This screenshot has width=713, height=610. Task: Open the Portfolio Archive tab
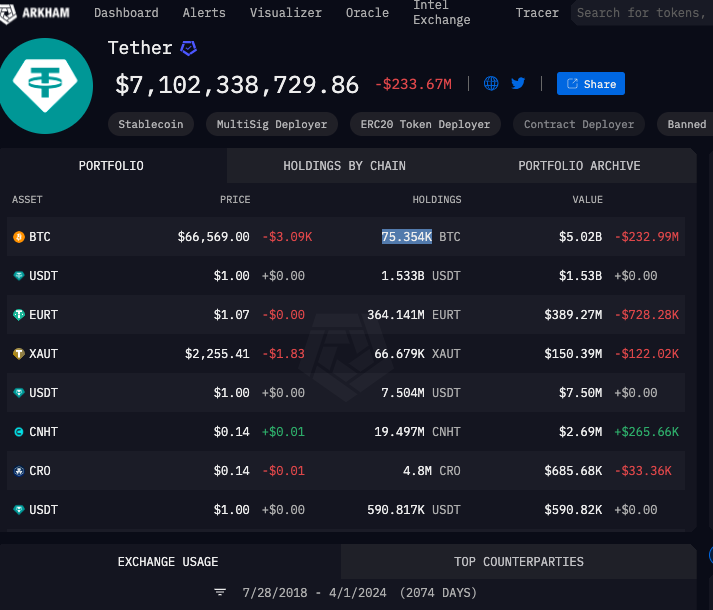pos(579,166)
